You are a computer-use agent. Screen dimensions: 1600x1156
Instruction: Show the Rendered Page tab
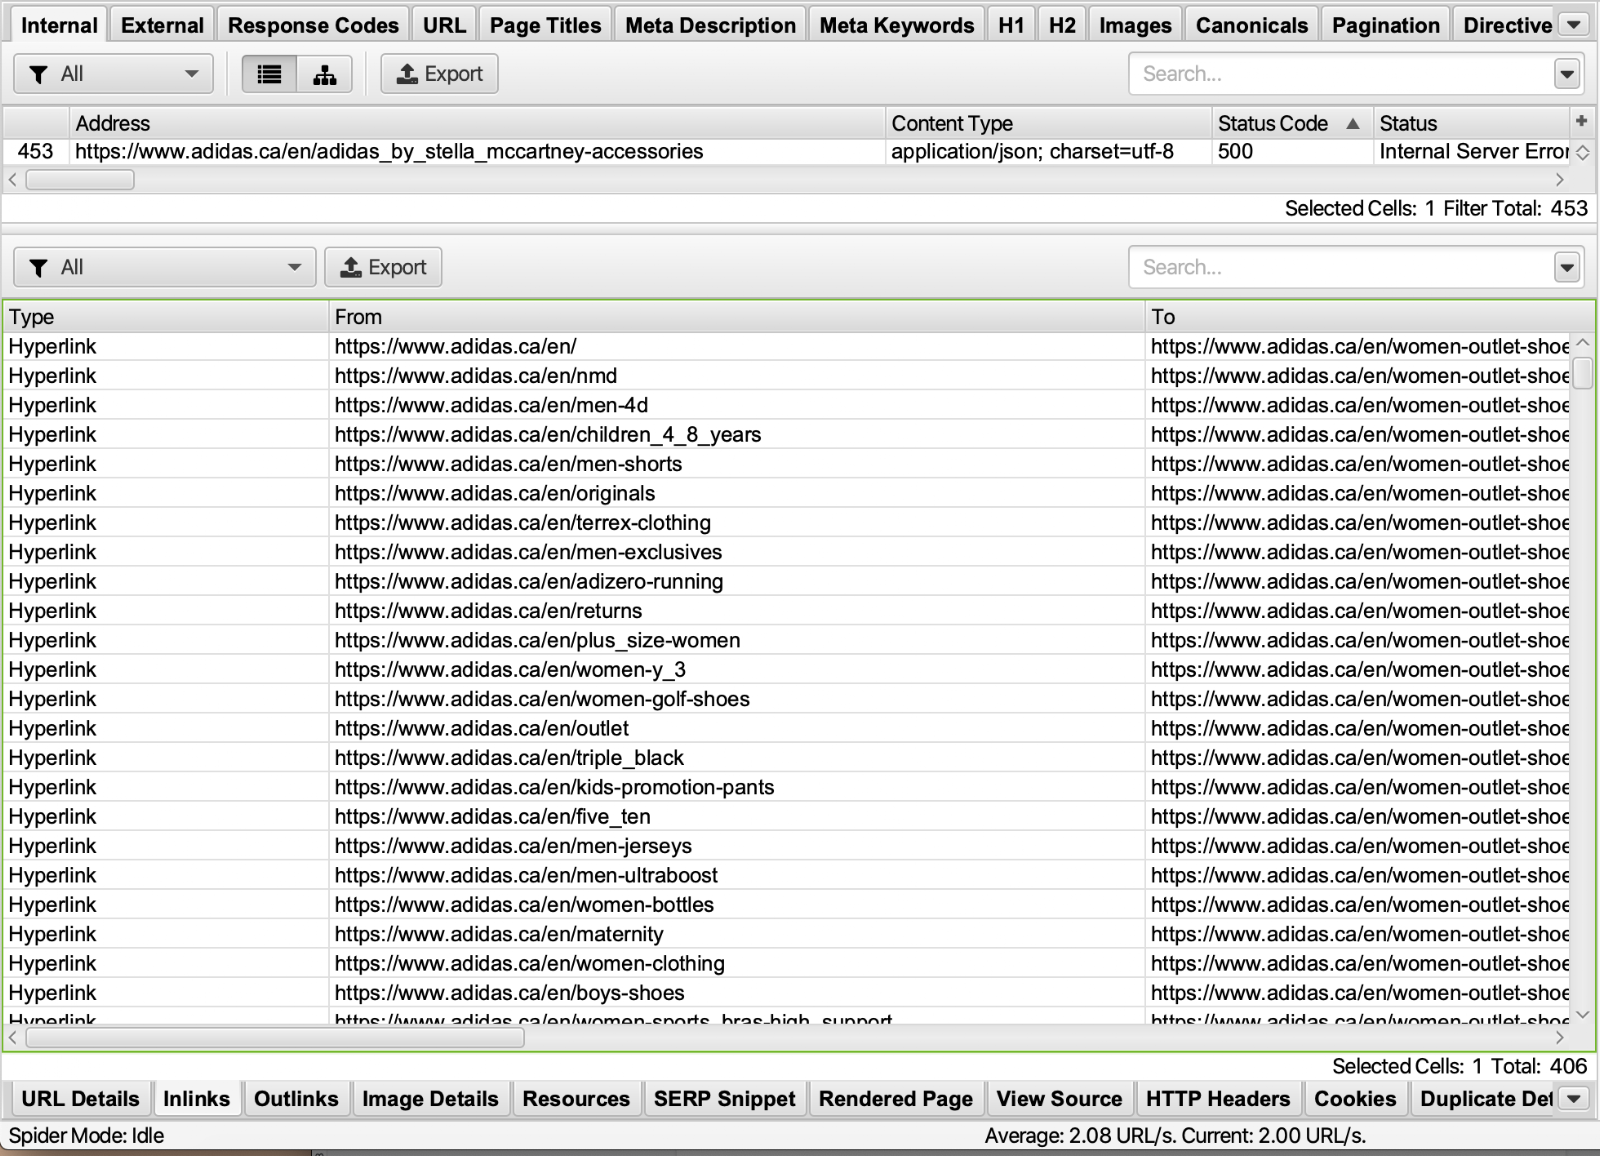(x=895, y=1099)
